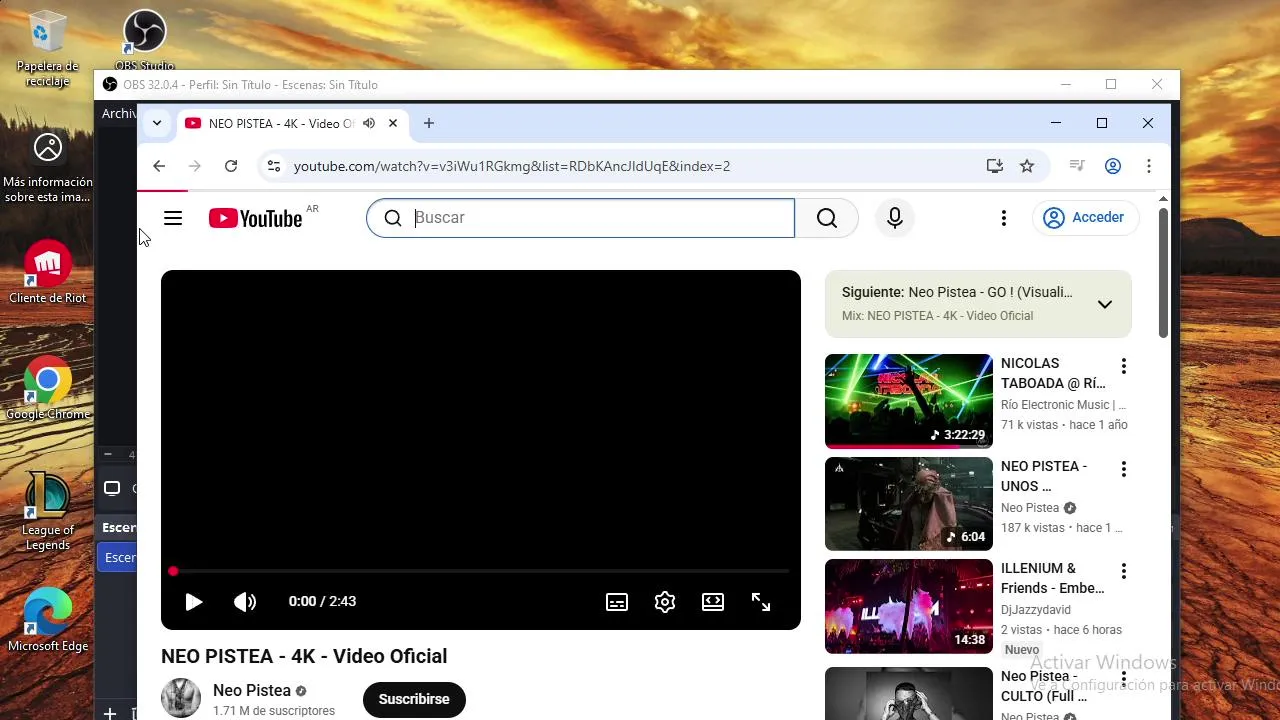Switch to theater mode

pos(713,602)
